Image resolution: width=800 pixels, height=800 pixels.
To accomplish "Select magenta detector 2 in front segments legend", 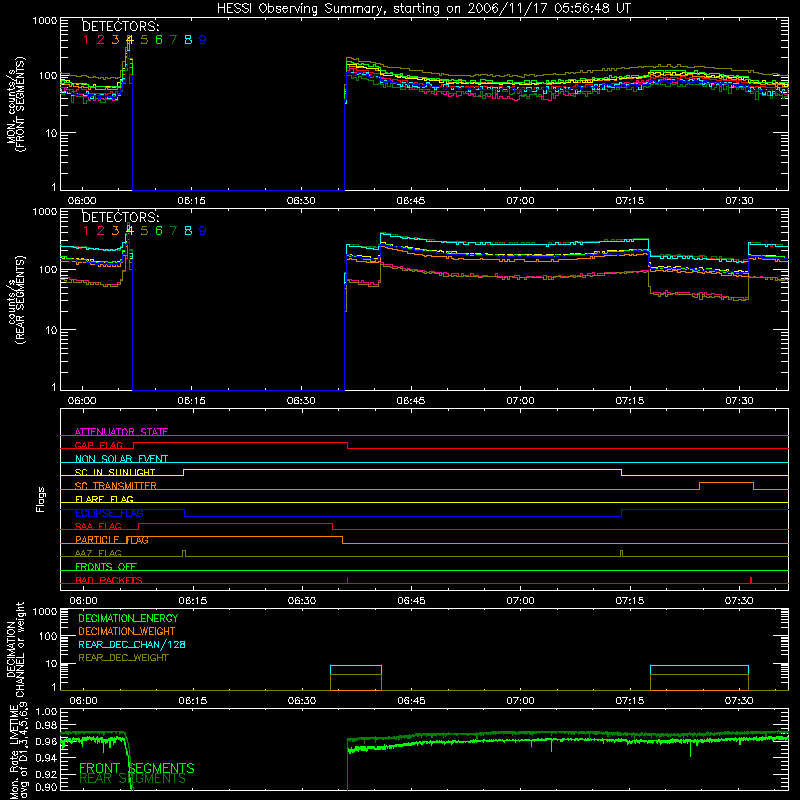I will point(101,40).
